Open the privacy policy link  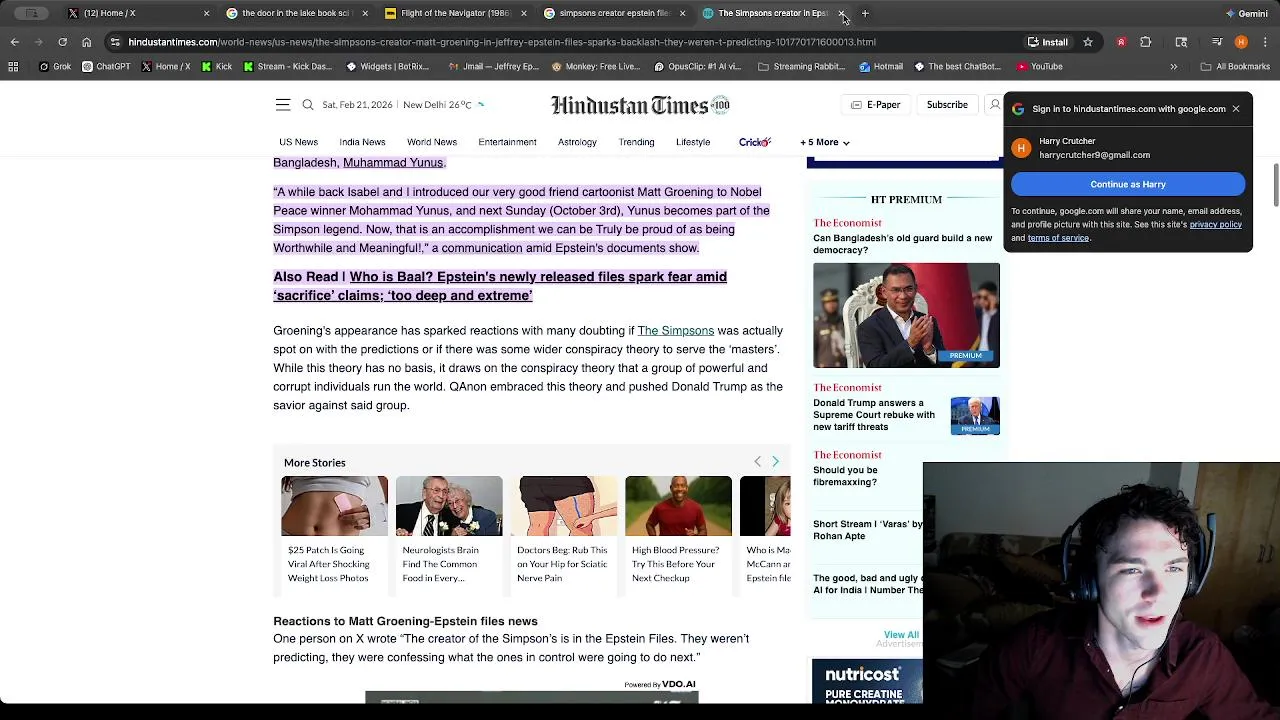tap(1215, 225)
